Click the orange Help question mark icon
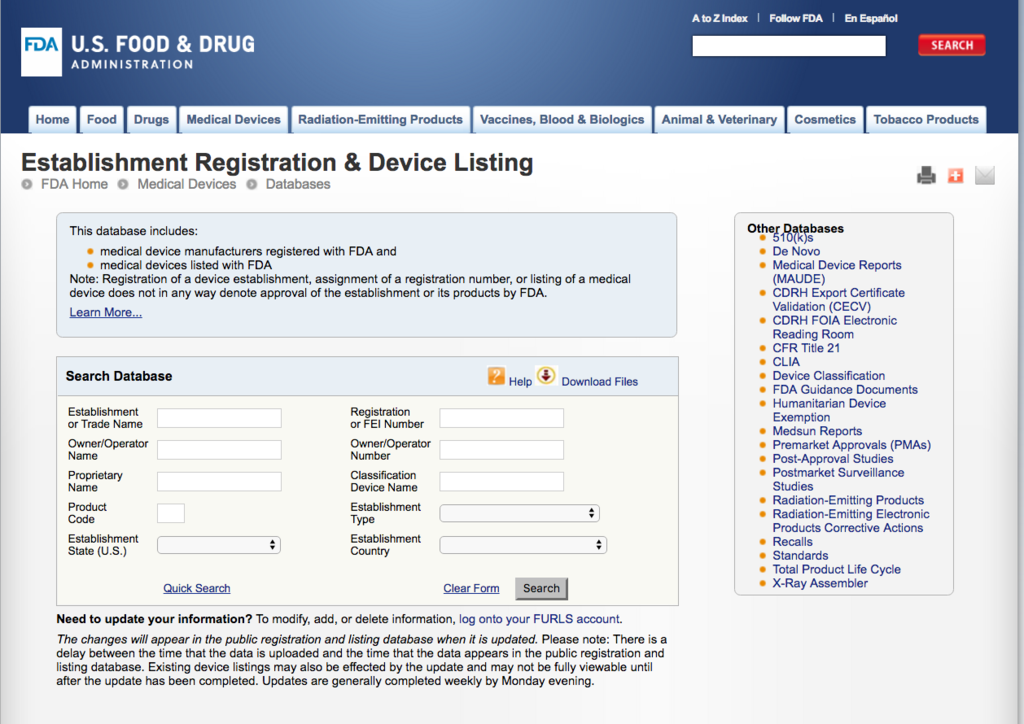Image resolution: width=1024 pixels, height=724 pixels. pos(496,376)
